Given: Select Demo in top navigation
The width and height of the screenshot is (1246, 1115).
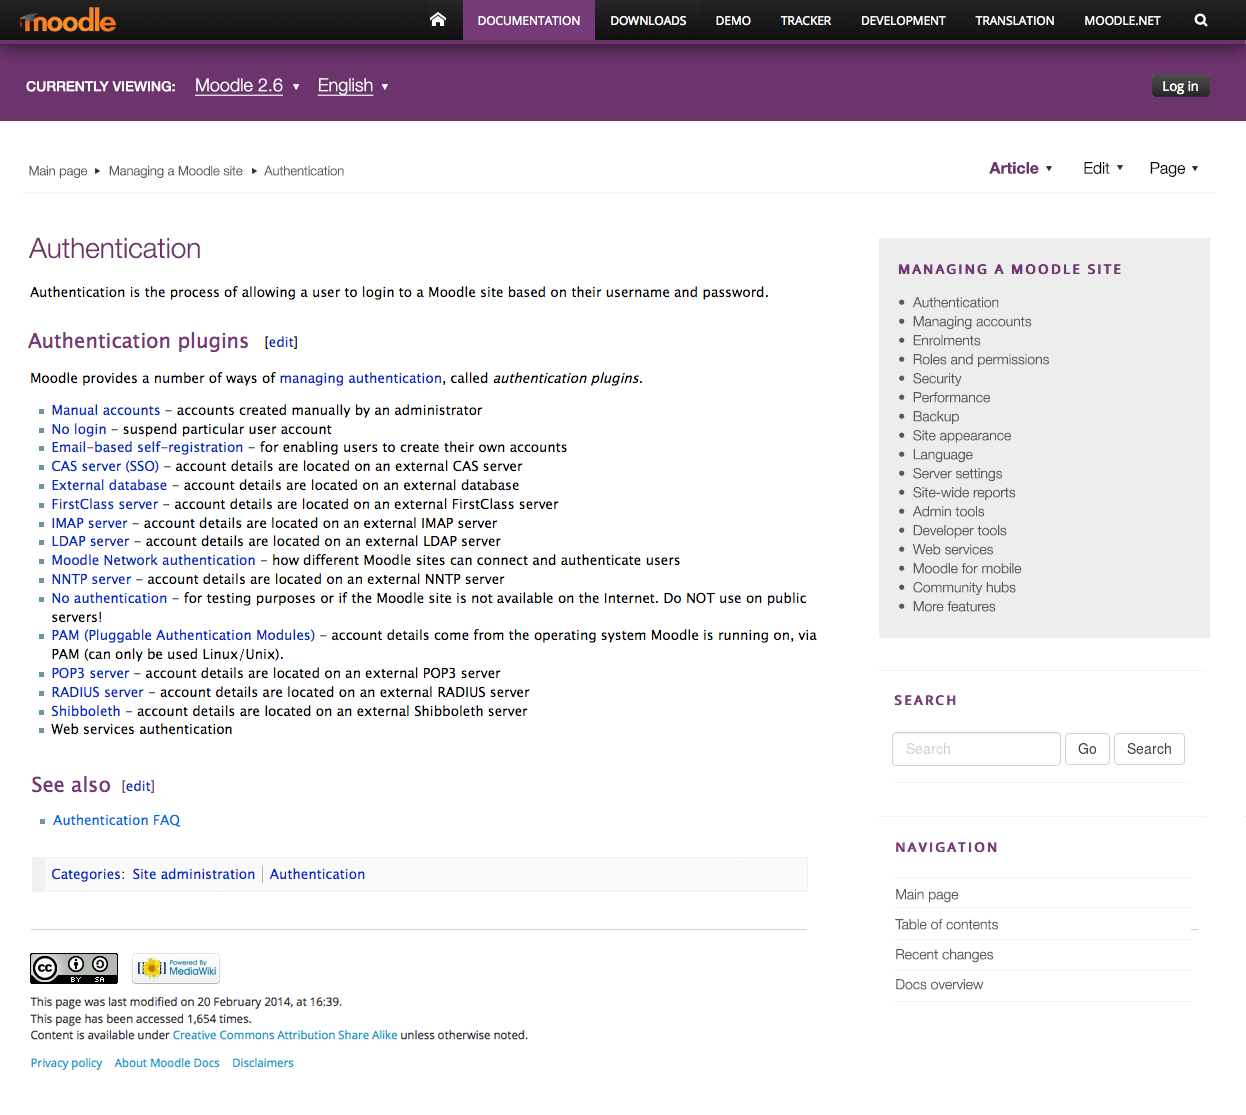Looking at the screenshot, I should tap(733, 20).
